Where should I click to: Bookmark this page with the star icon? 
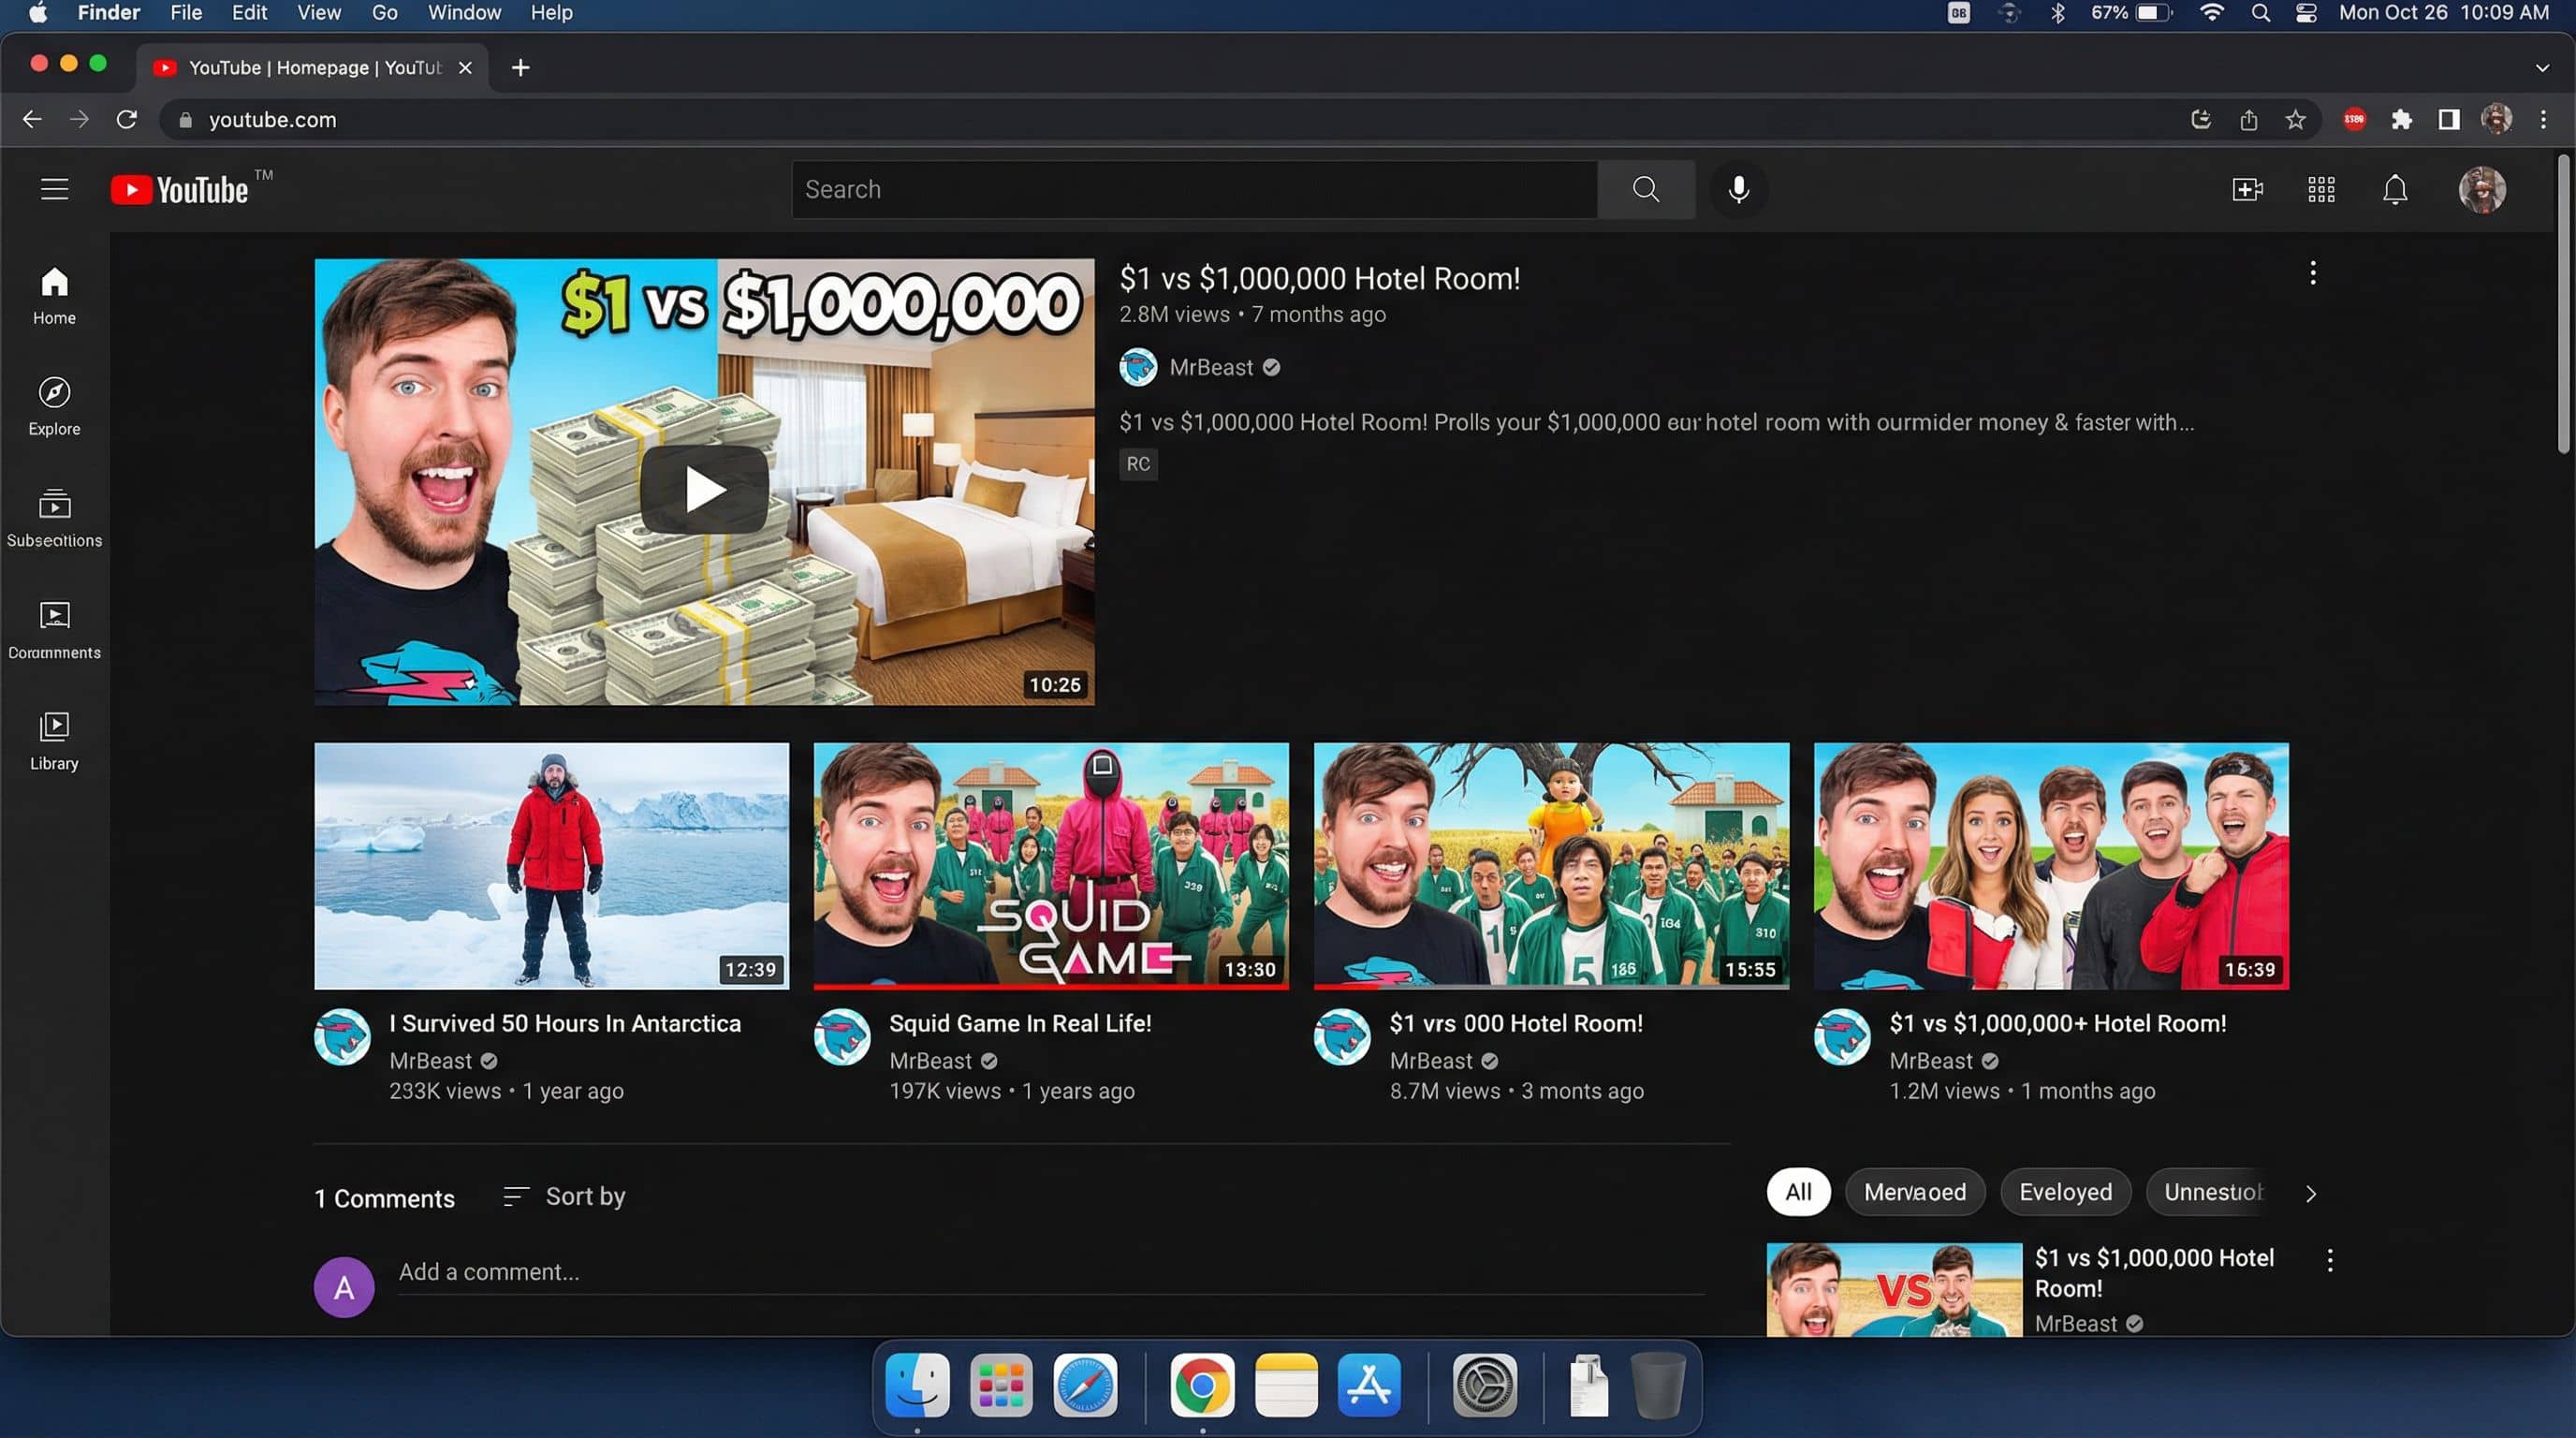point(2295,120)
